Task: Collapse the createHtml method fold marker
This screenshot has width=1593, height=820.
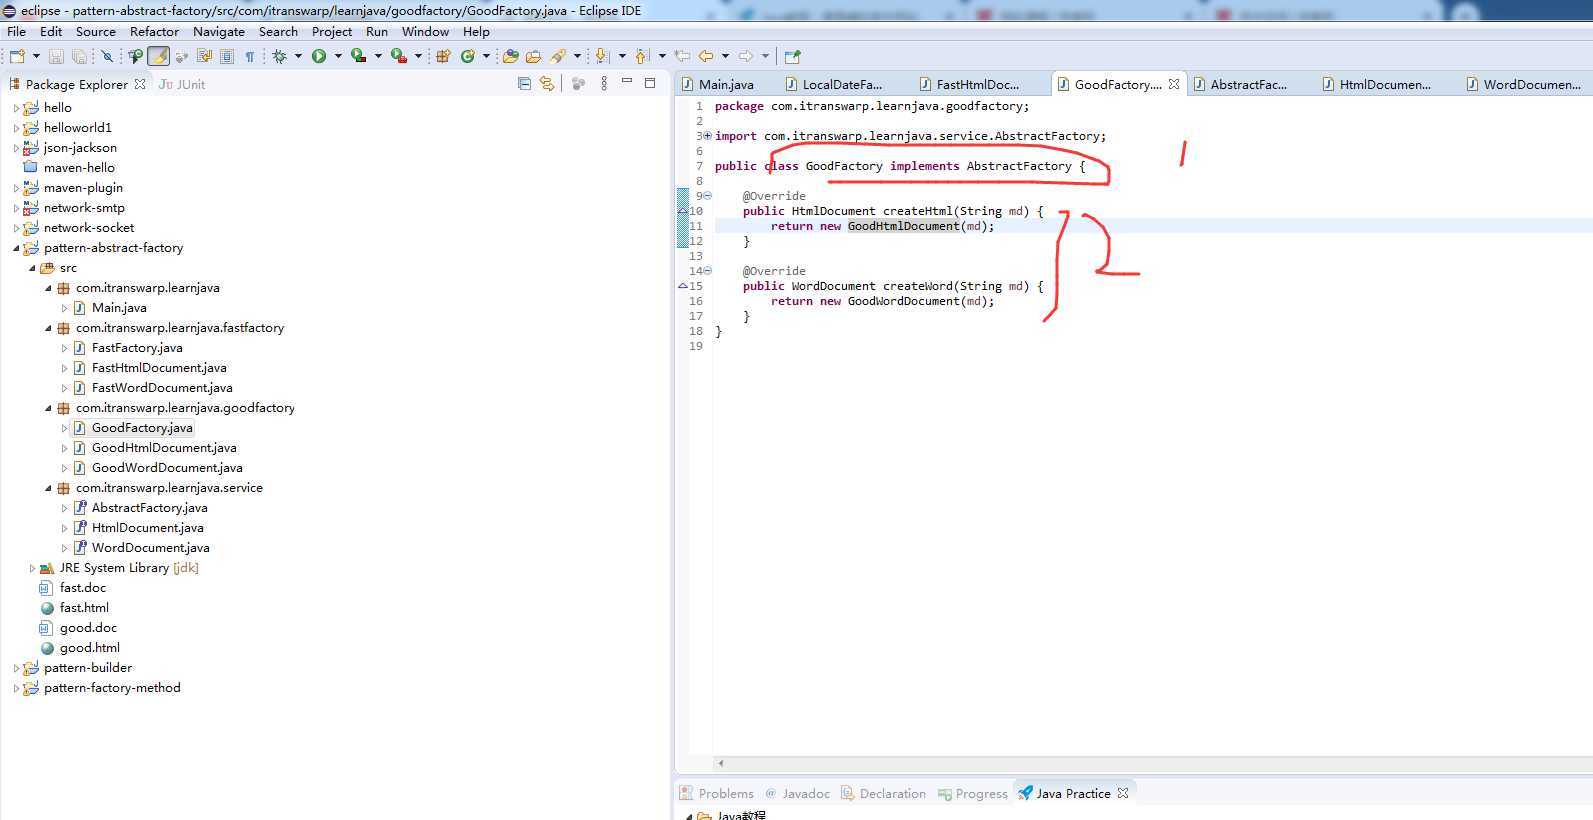Action: click(708, 196)
